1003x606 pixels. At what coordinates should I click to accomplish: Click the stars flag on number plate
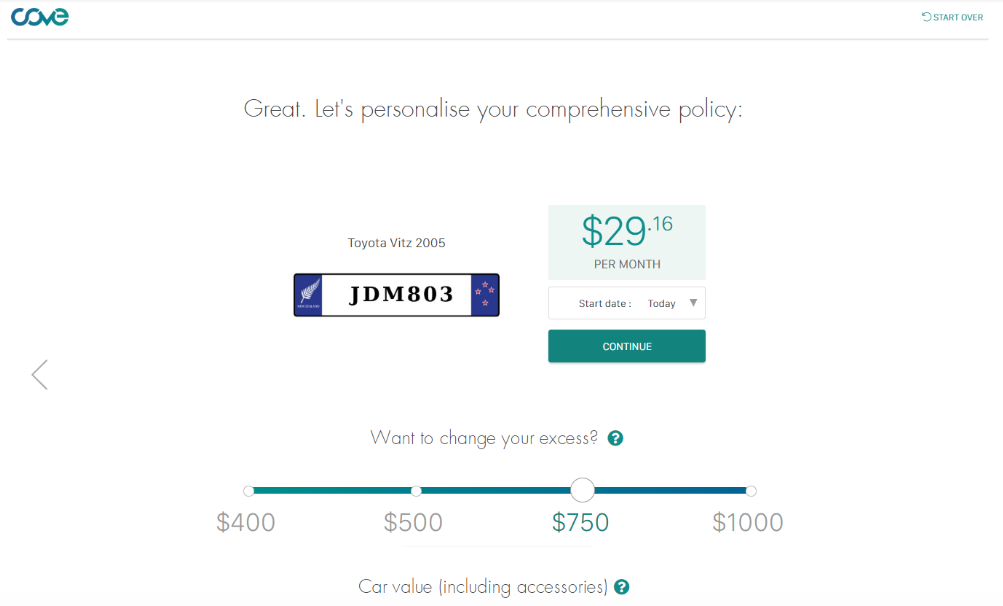tap(485, 295)
